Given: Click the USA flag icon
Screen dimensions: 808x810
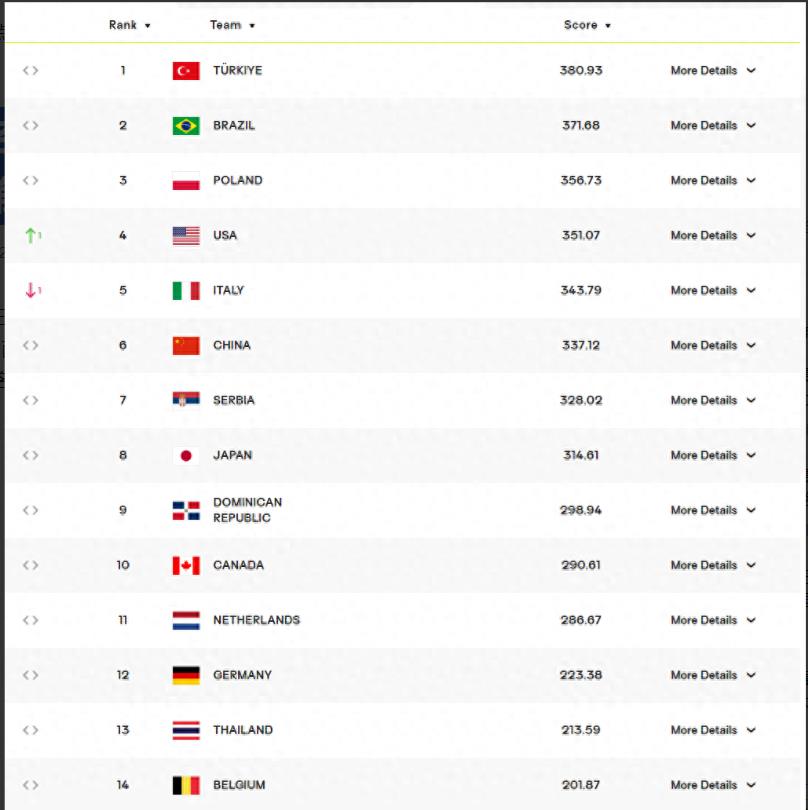Looking at the screenshot, I should tap(186, 236).
